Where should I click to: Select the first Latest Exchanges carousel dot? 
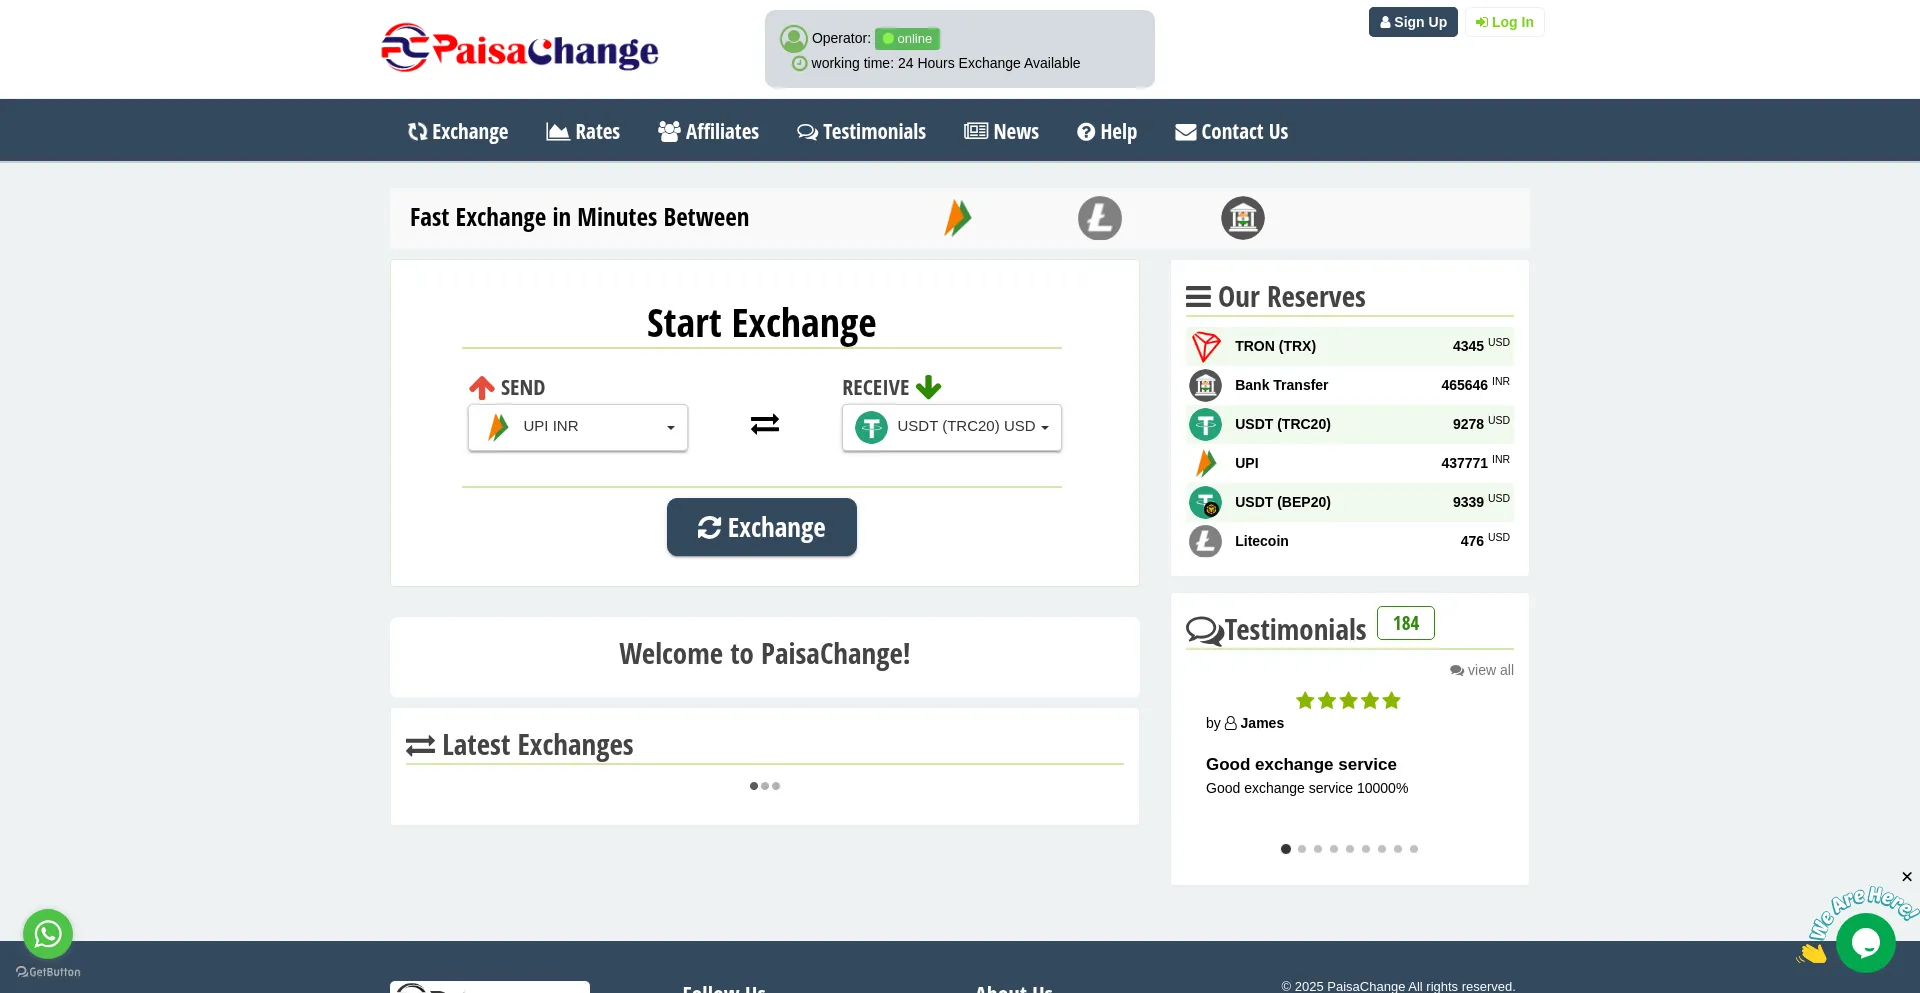[x=754, y=786]
